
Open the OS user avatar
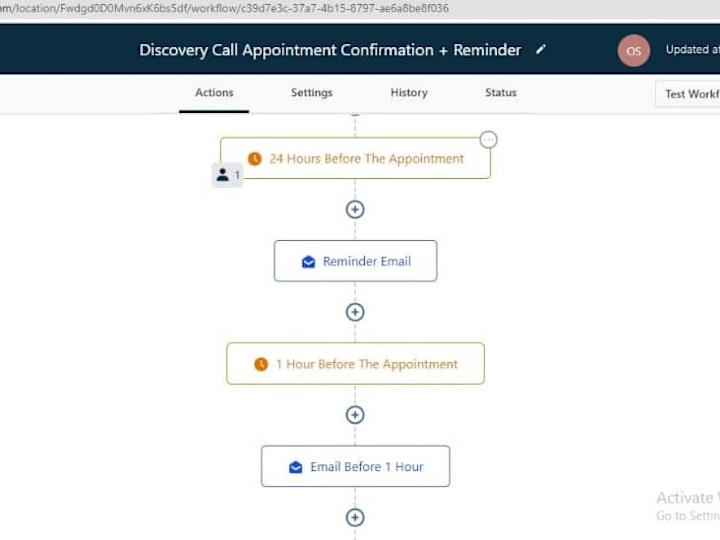pos(633,51)
